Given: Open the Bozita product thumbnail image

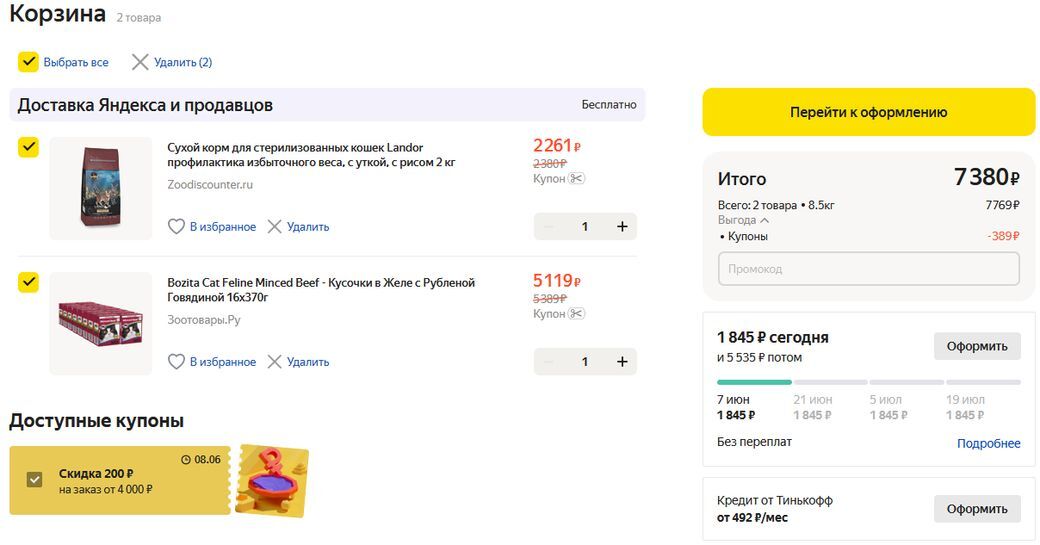Looking at the screenshot, I should [100, 323].
